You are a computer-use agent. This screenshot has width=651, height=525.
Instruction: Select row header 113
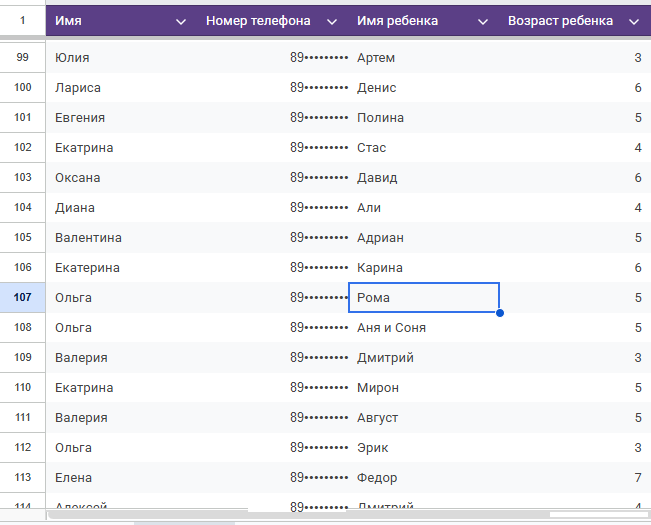[x=22, y=477]
